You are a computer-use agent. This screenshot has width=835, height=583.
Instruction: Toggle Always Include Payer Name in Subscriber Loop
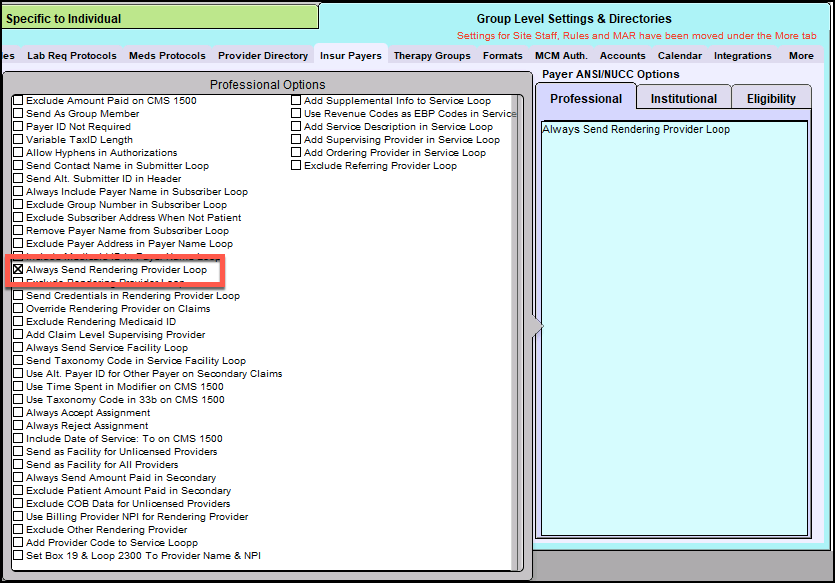(18, 192)
